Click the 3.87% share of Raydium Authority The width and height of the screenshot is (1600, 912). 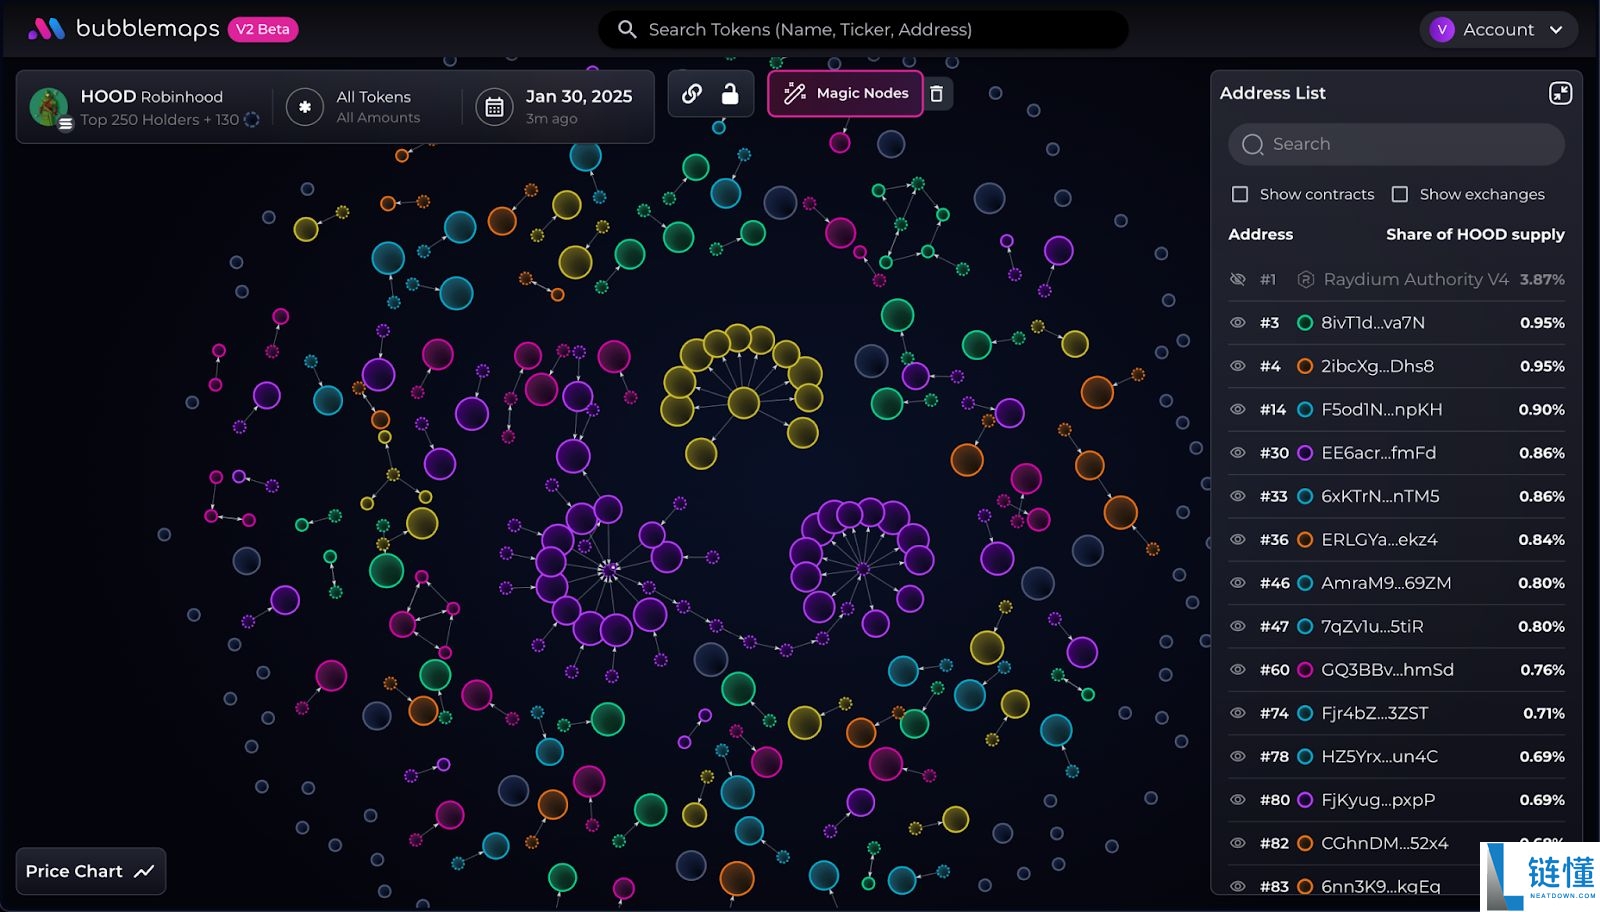click(1542, 279)
